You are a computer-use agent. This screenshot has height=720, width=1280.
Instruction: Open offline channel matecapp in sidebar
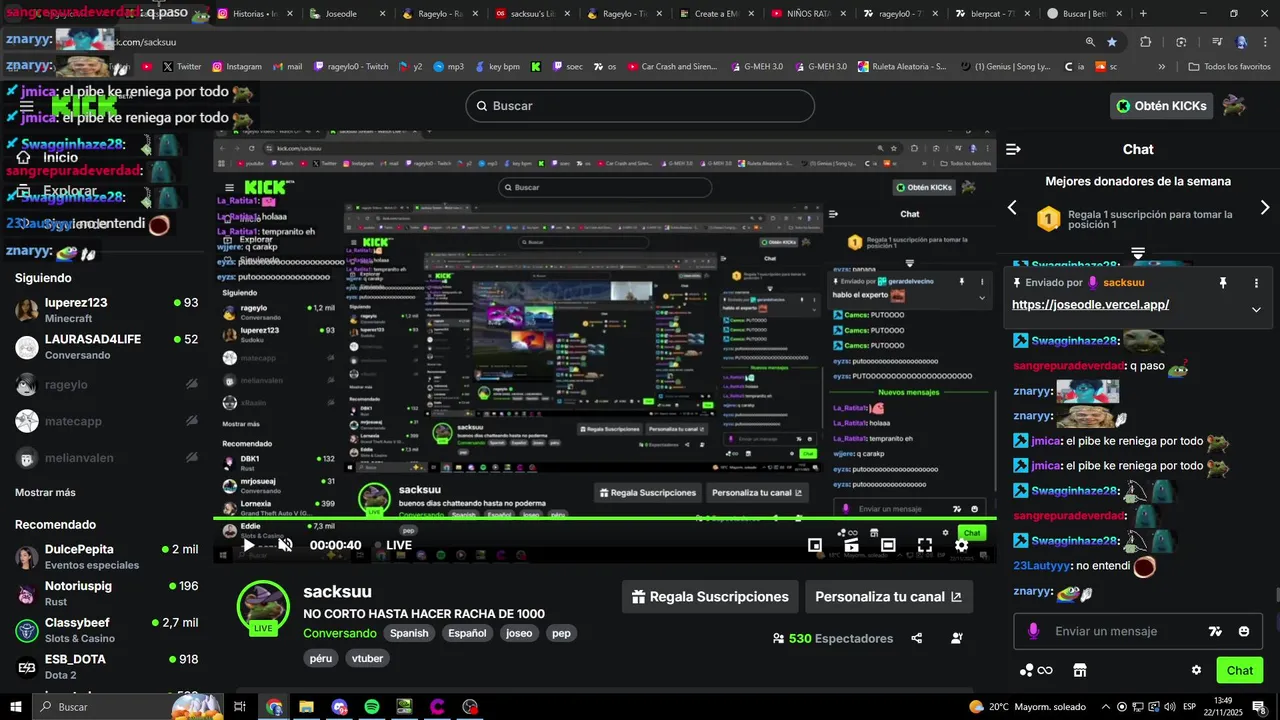pyautogui.click(x=106, y=421)
